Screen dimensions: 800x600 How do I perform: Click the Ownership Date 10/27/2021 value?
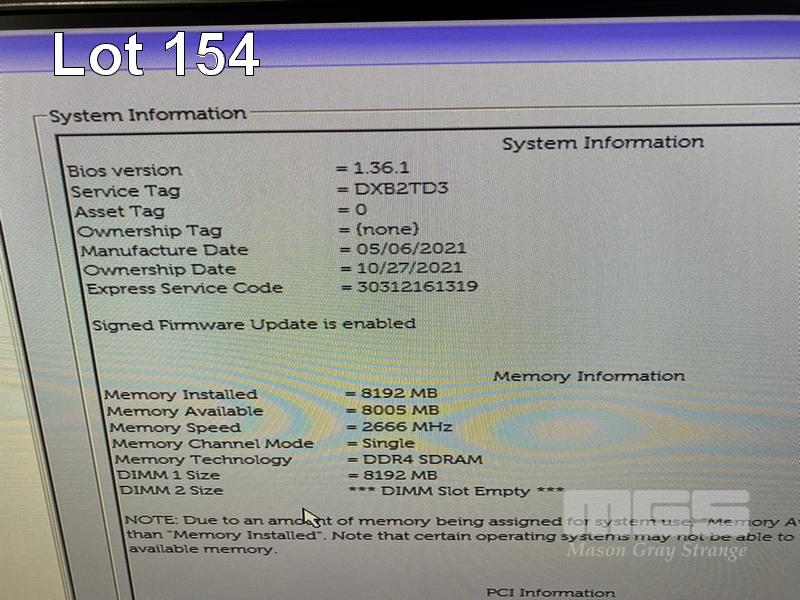409,268
